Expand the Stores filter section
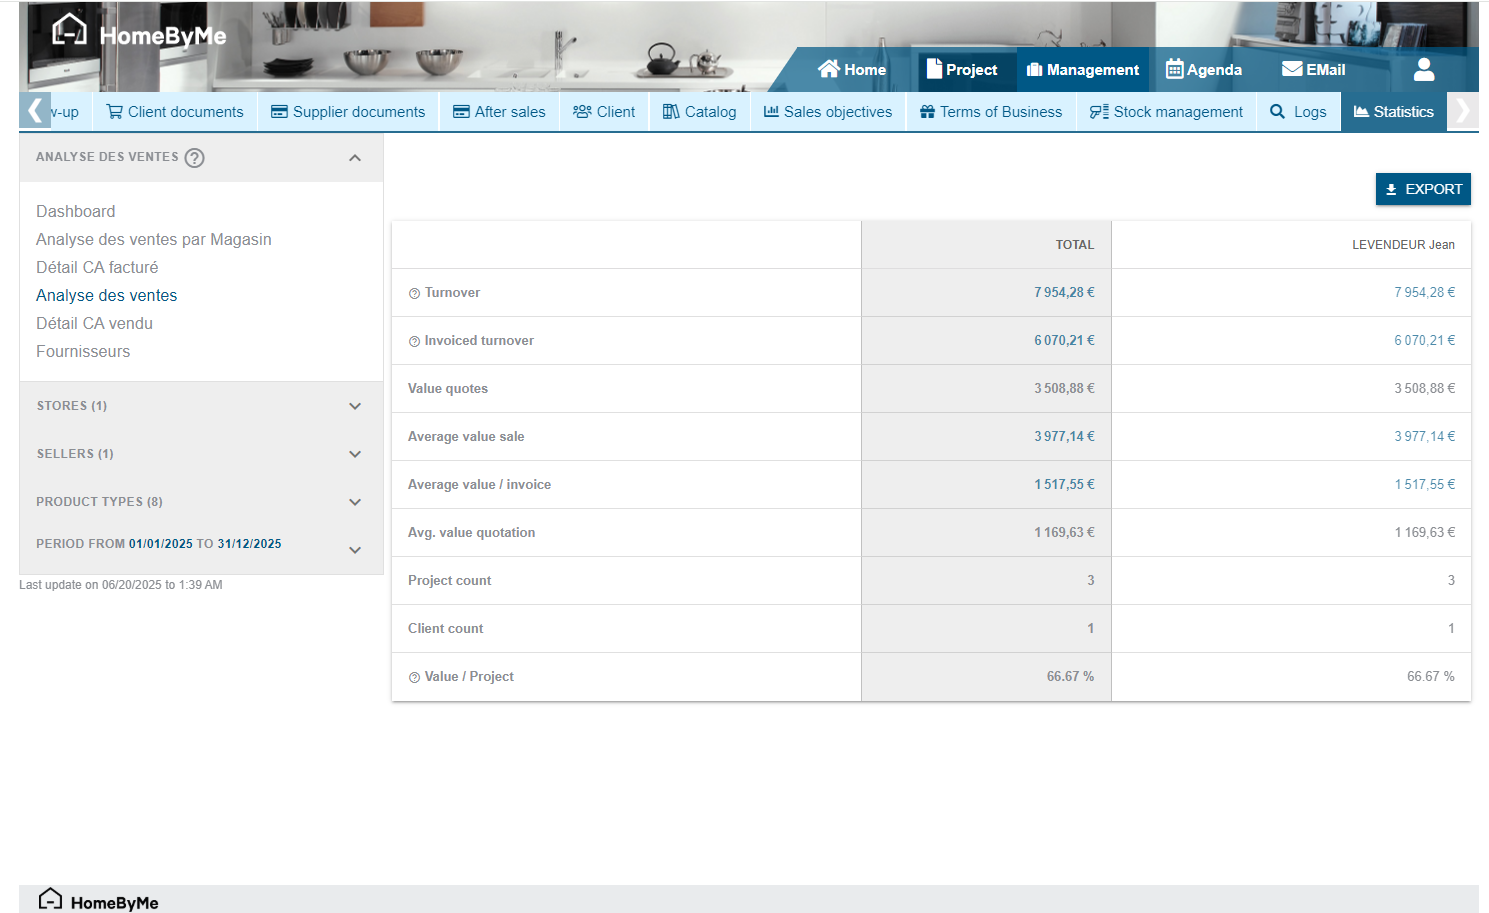Screen dimensions: 1489x913 tap(355, 406)
